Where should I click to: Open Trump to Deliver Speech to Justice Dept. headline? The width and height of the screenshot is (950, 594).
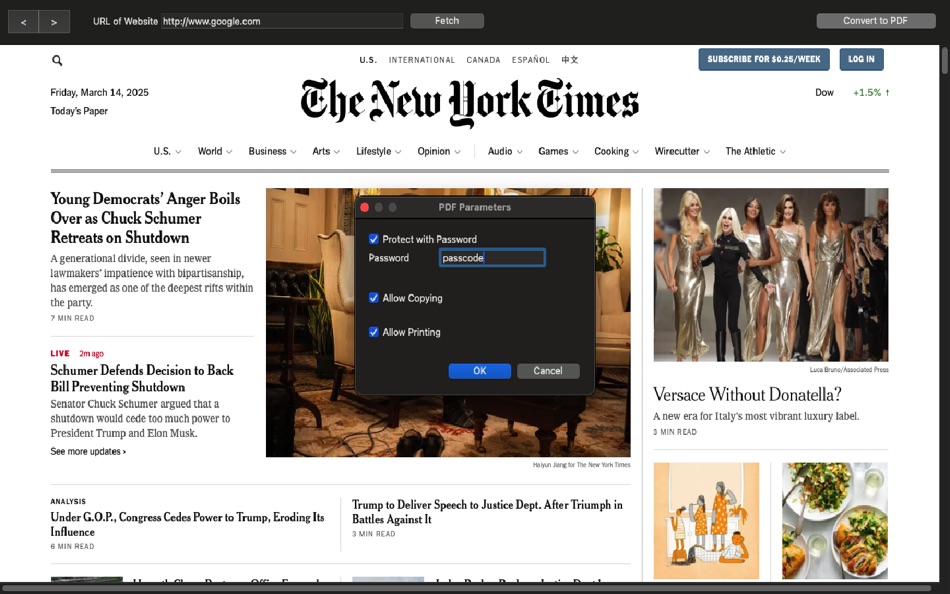(x=487, y=512)
